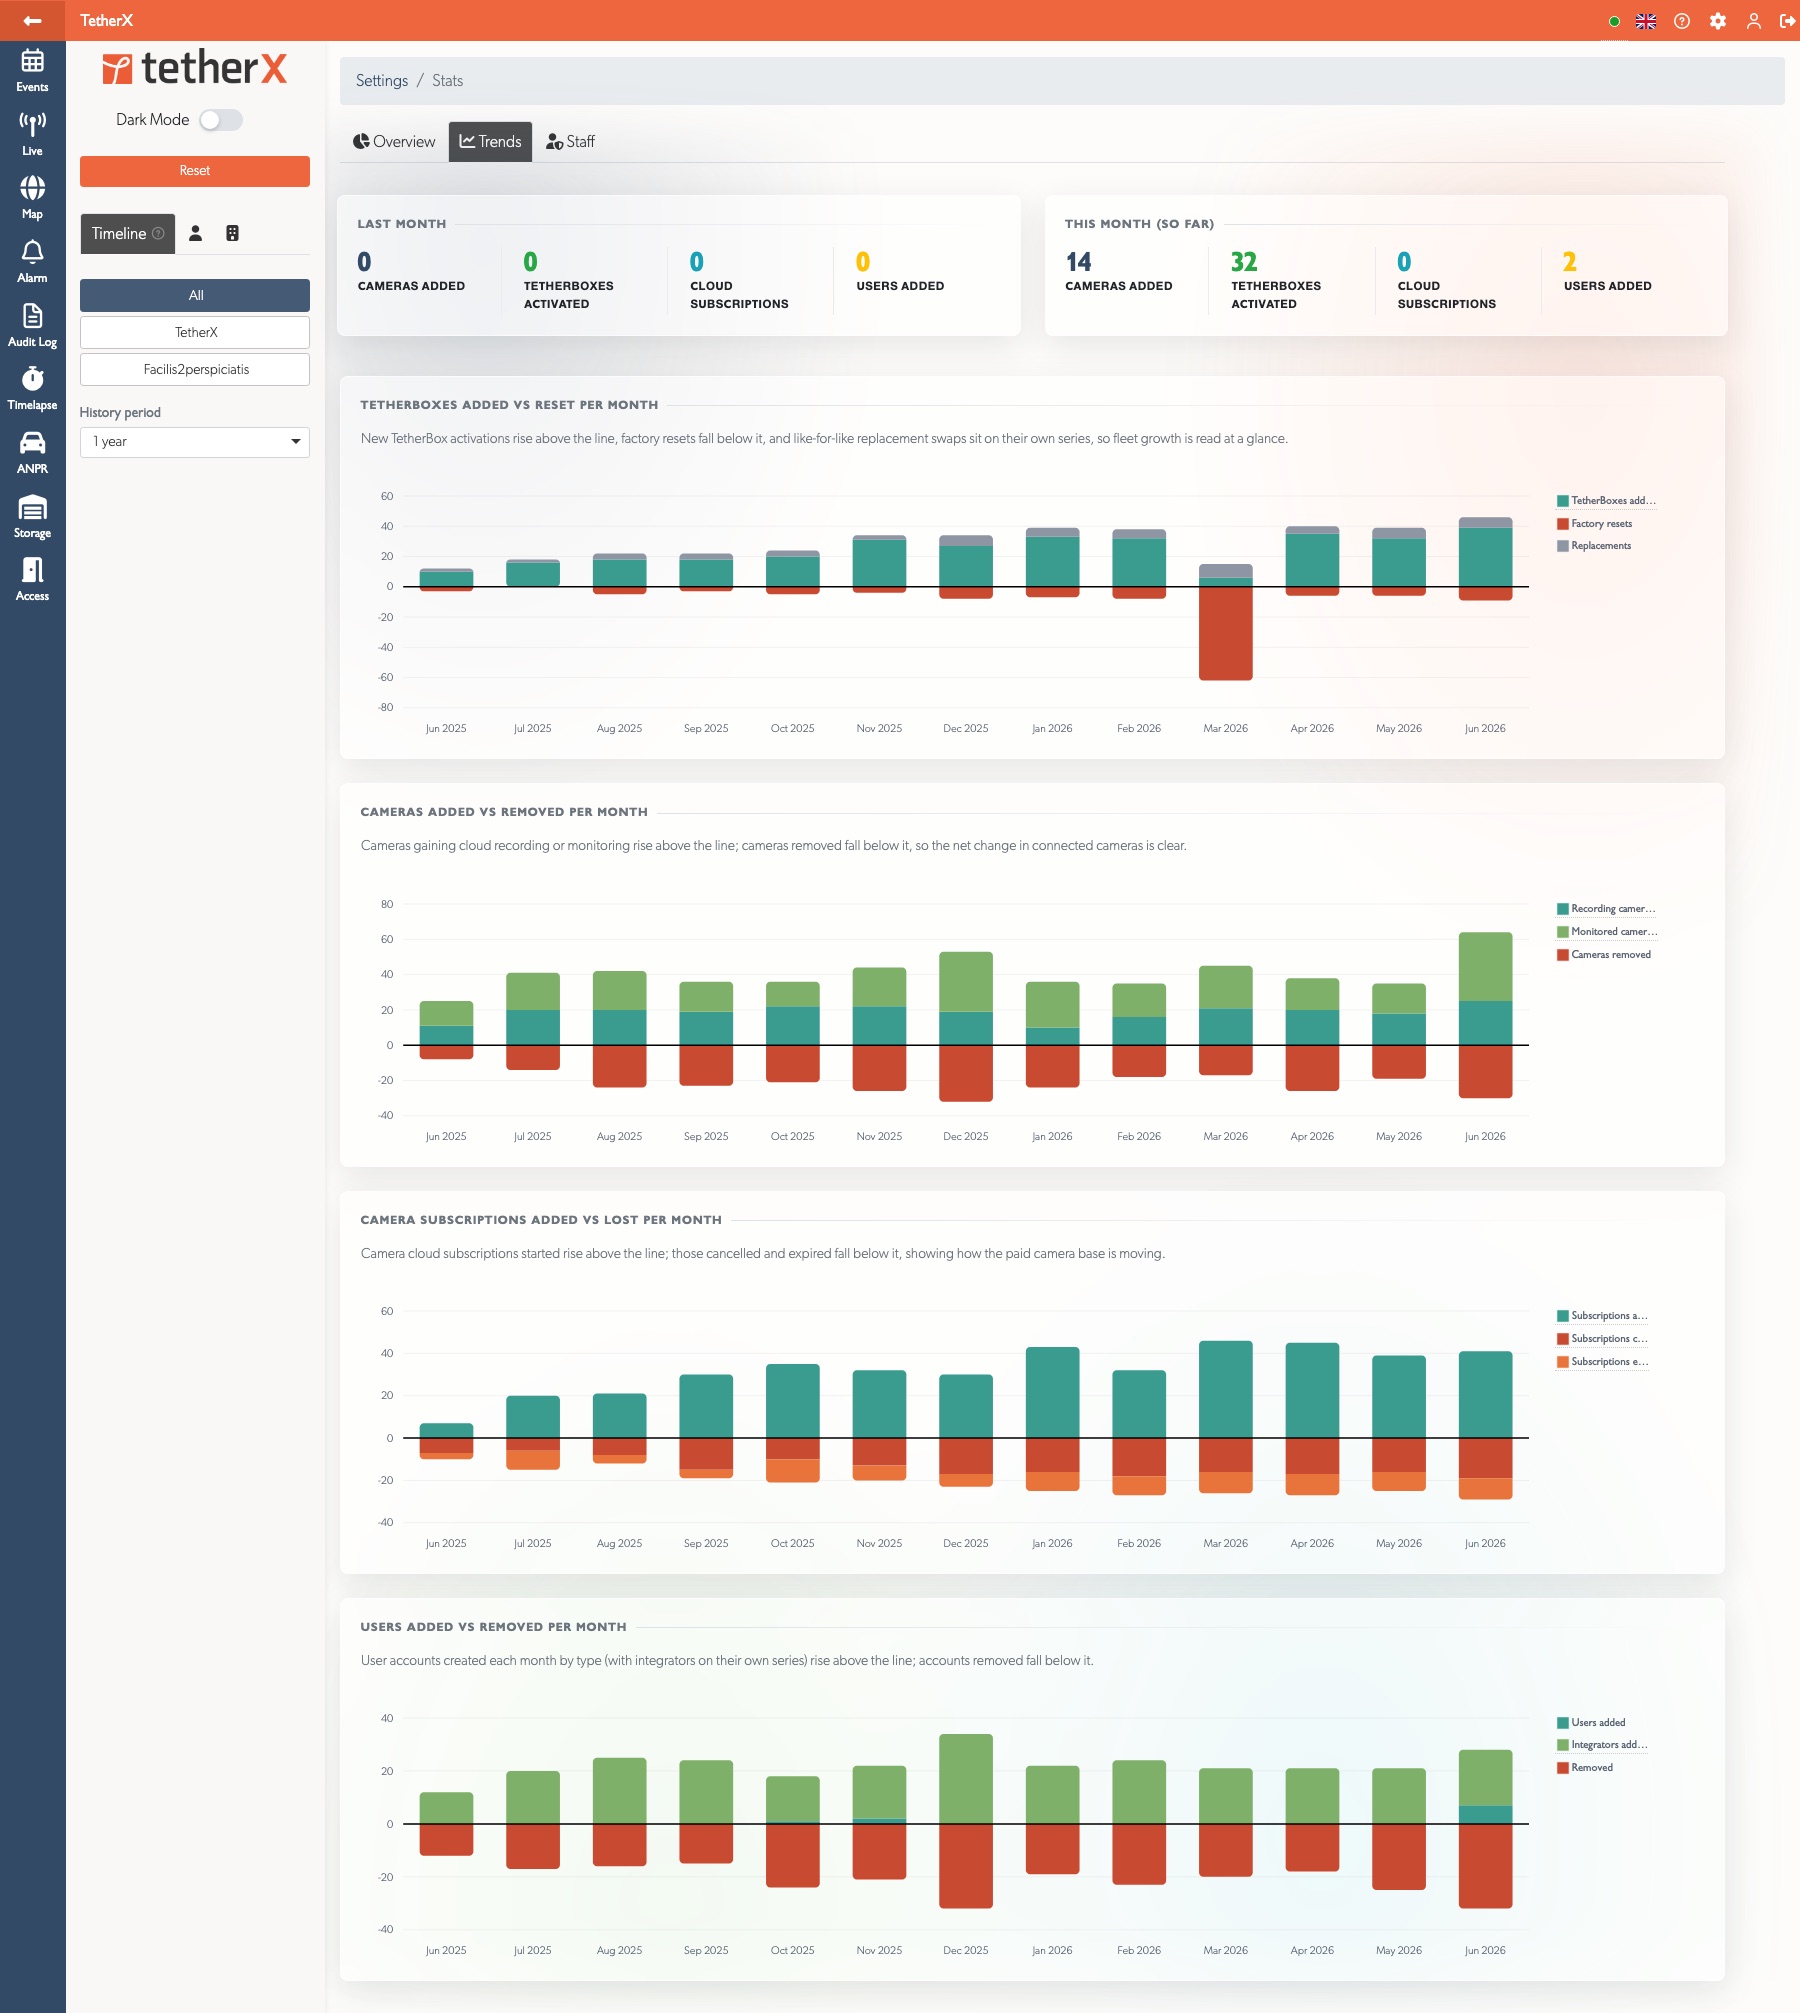Toggle Integrators added legend series

coord(1602,1745)
